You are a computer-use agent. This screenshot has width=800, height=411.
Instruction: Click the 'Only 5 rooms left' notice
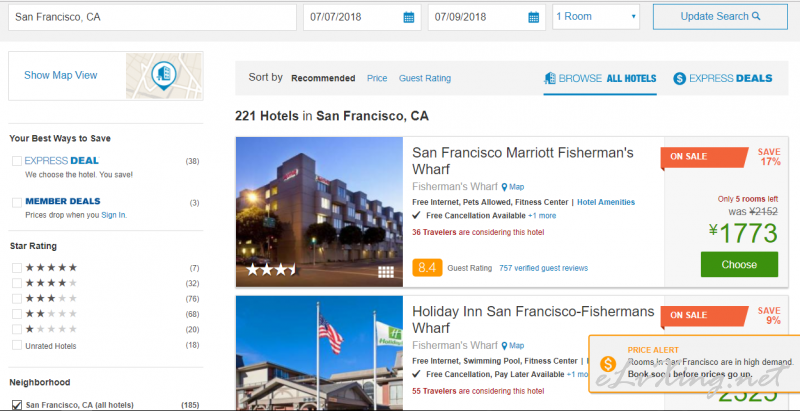pyautogui.click(x=747, y=199)
